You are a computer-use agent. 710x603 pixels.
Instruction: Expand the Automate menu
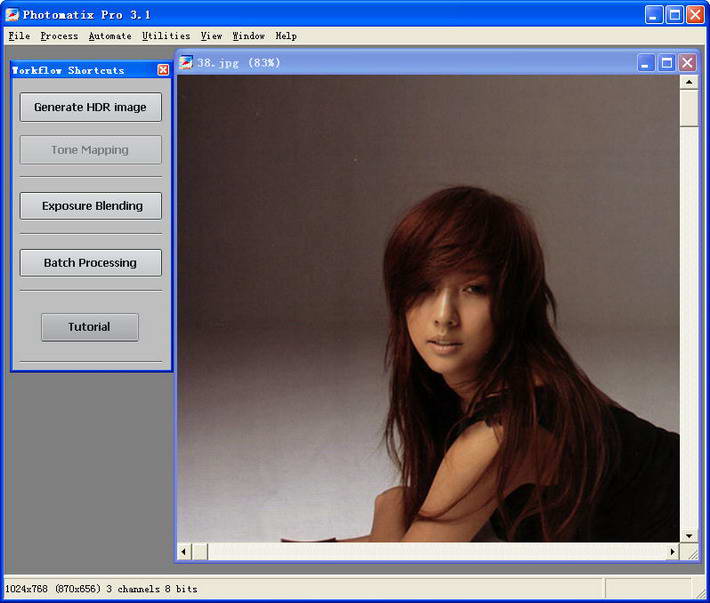[x=110, y=36]
